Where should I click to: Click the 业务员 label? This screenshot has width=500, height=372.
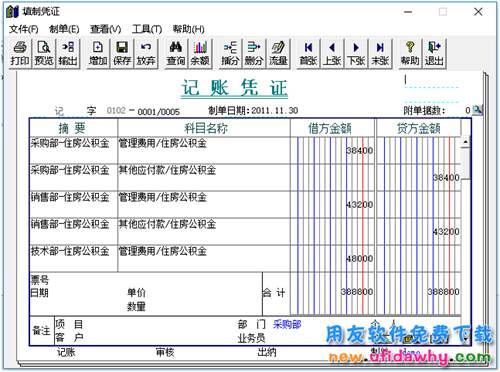click(251, 338)
